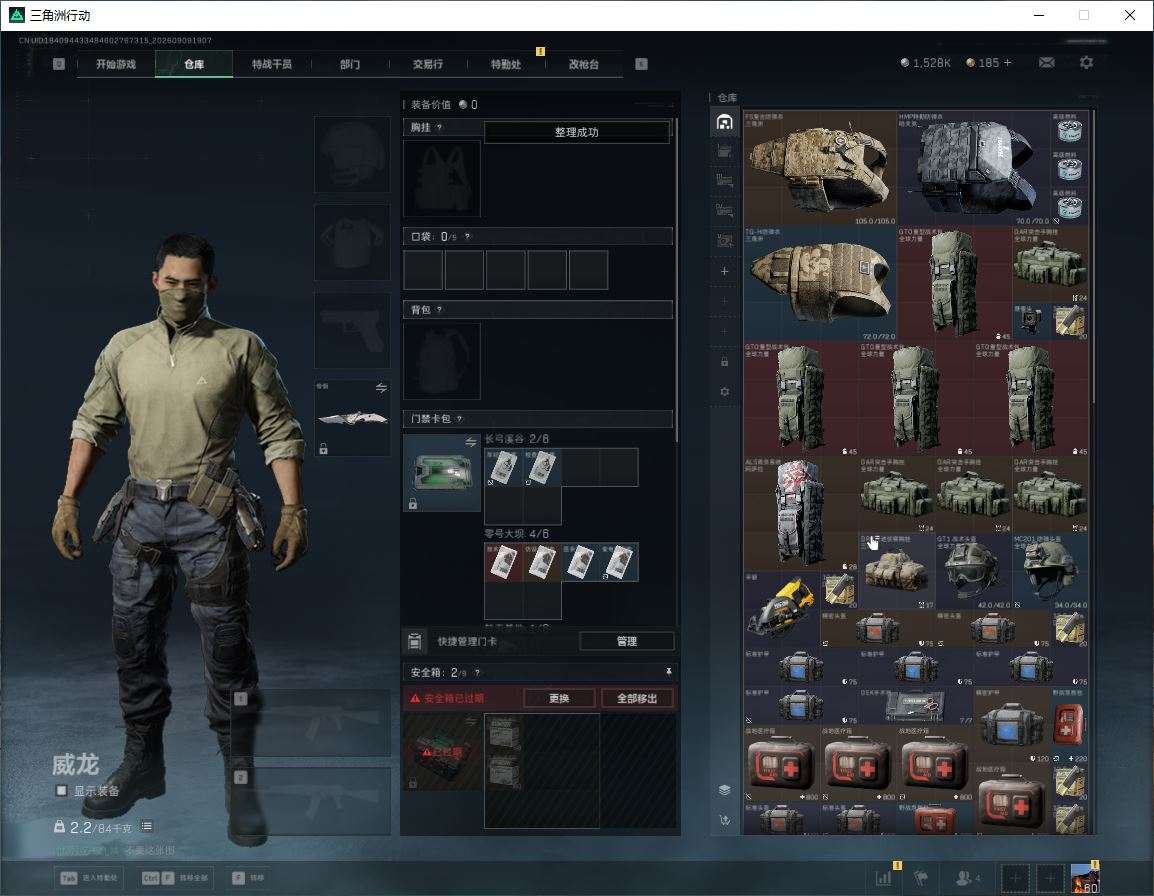The image size is (1154, 896).
Task: Select the MC201 camo helmet
Action: pos(1049,571)
